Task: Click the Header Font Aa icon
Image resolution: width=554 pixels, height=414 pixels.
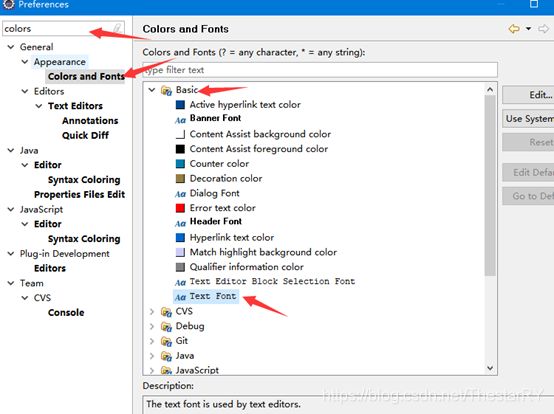Action: click(180, 223)
